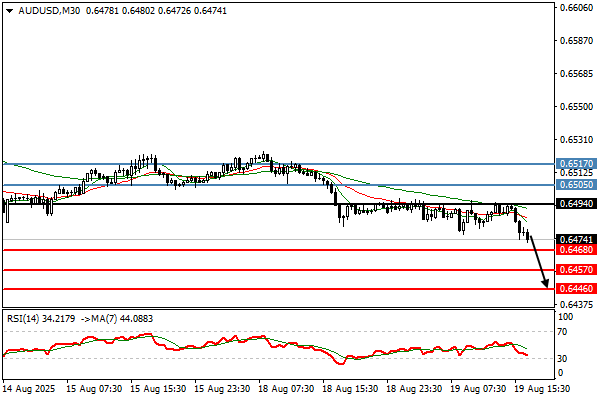
Task: Select the 0.64940 black level label
Action: coord(576,204)
